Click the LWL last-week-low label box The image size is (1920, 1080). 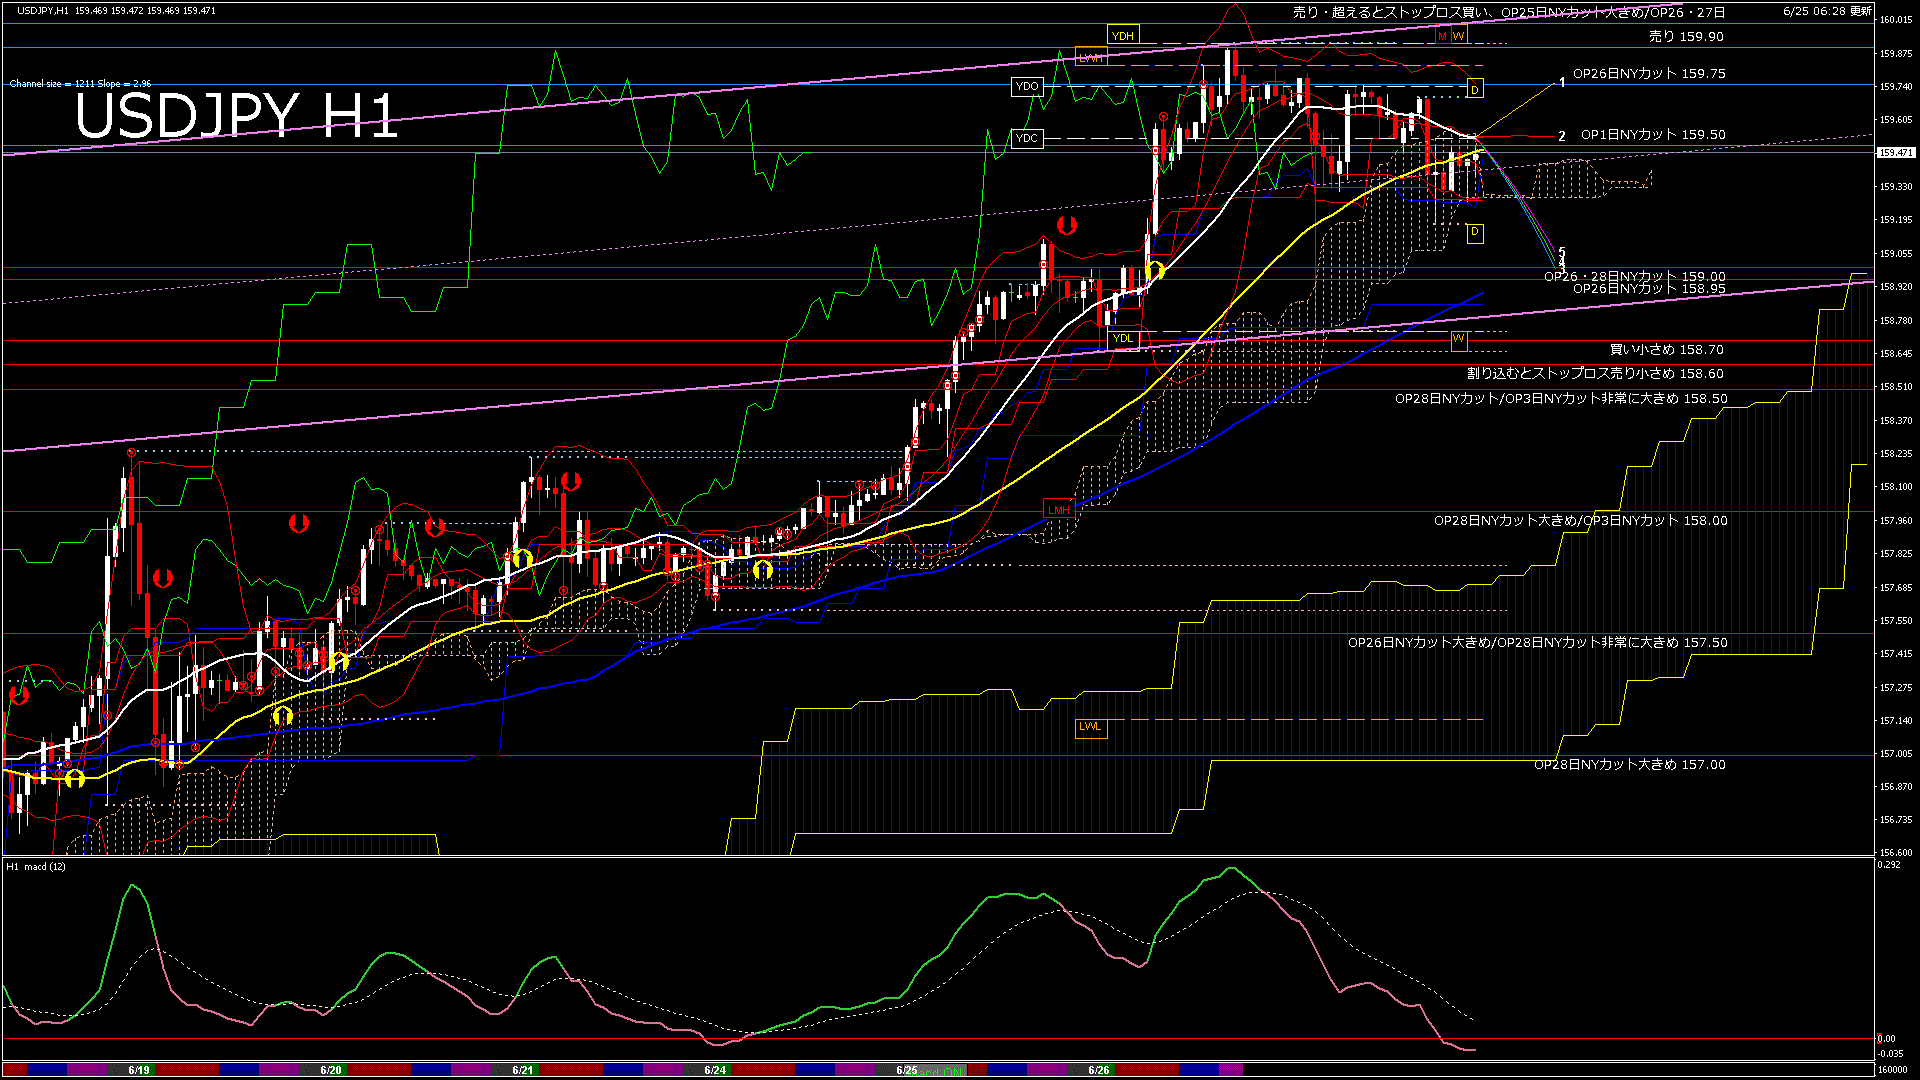(x=1090, y=727)
